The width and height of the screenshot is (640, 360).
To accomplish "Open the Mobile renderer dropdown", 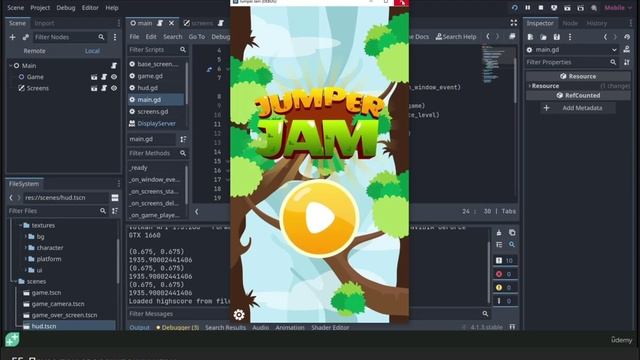I will coord(618,8).
